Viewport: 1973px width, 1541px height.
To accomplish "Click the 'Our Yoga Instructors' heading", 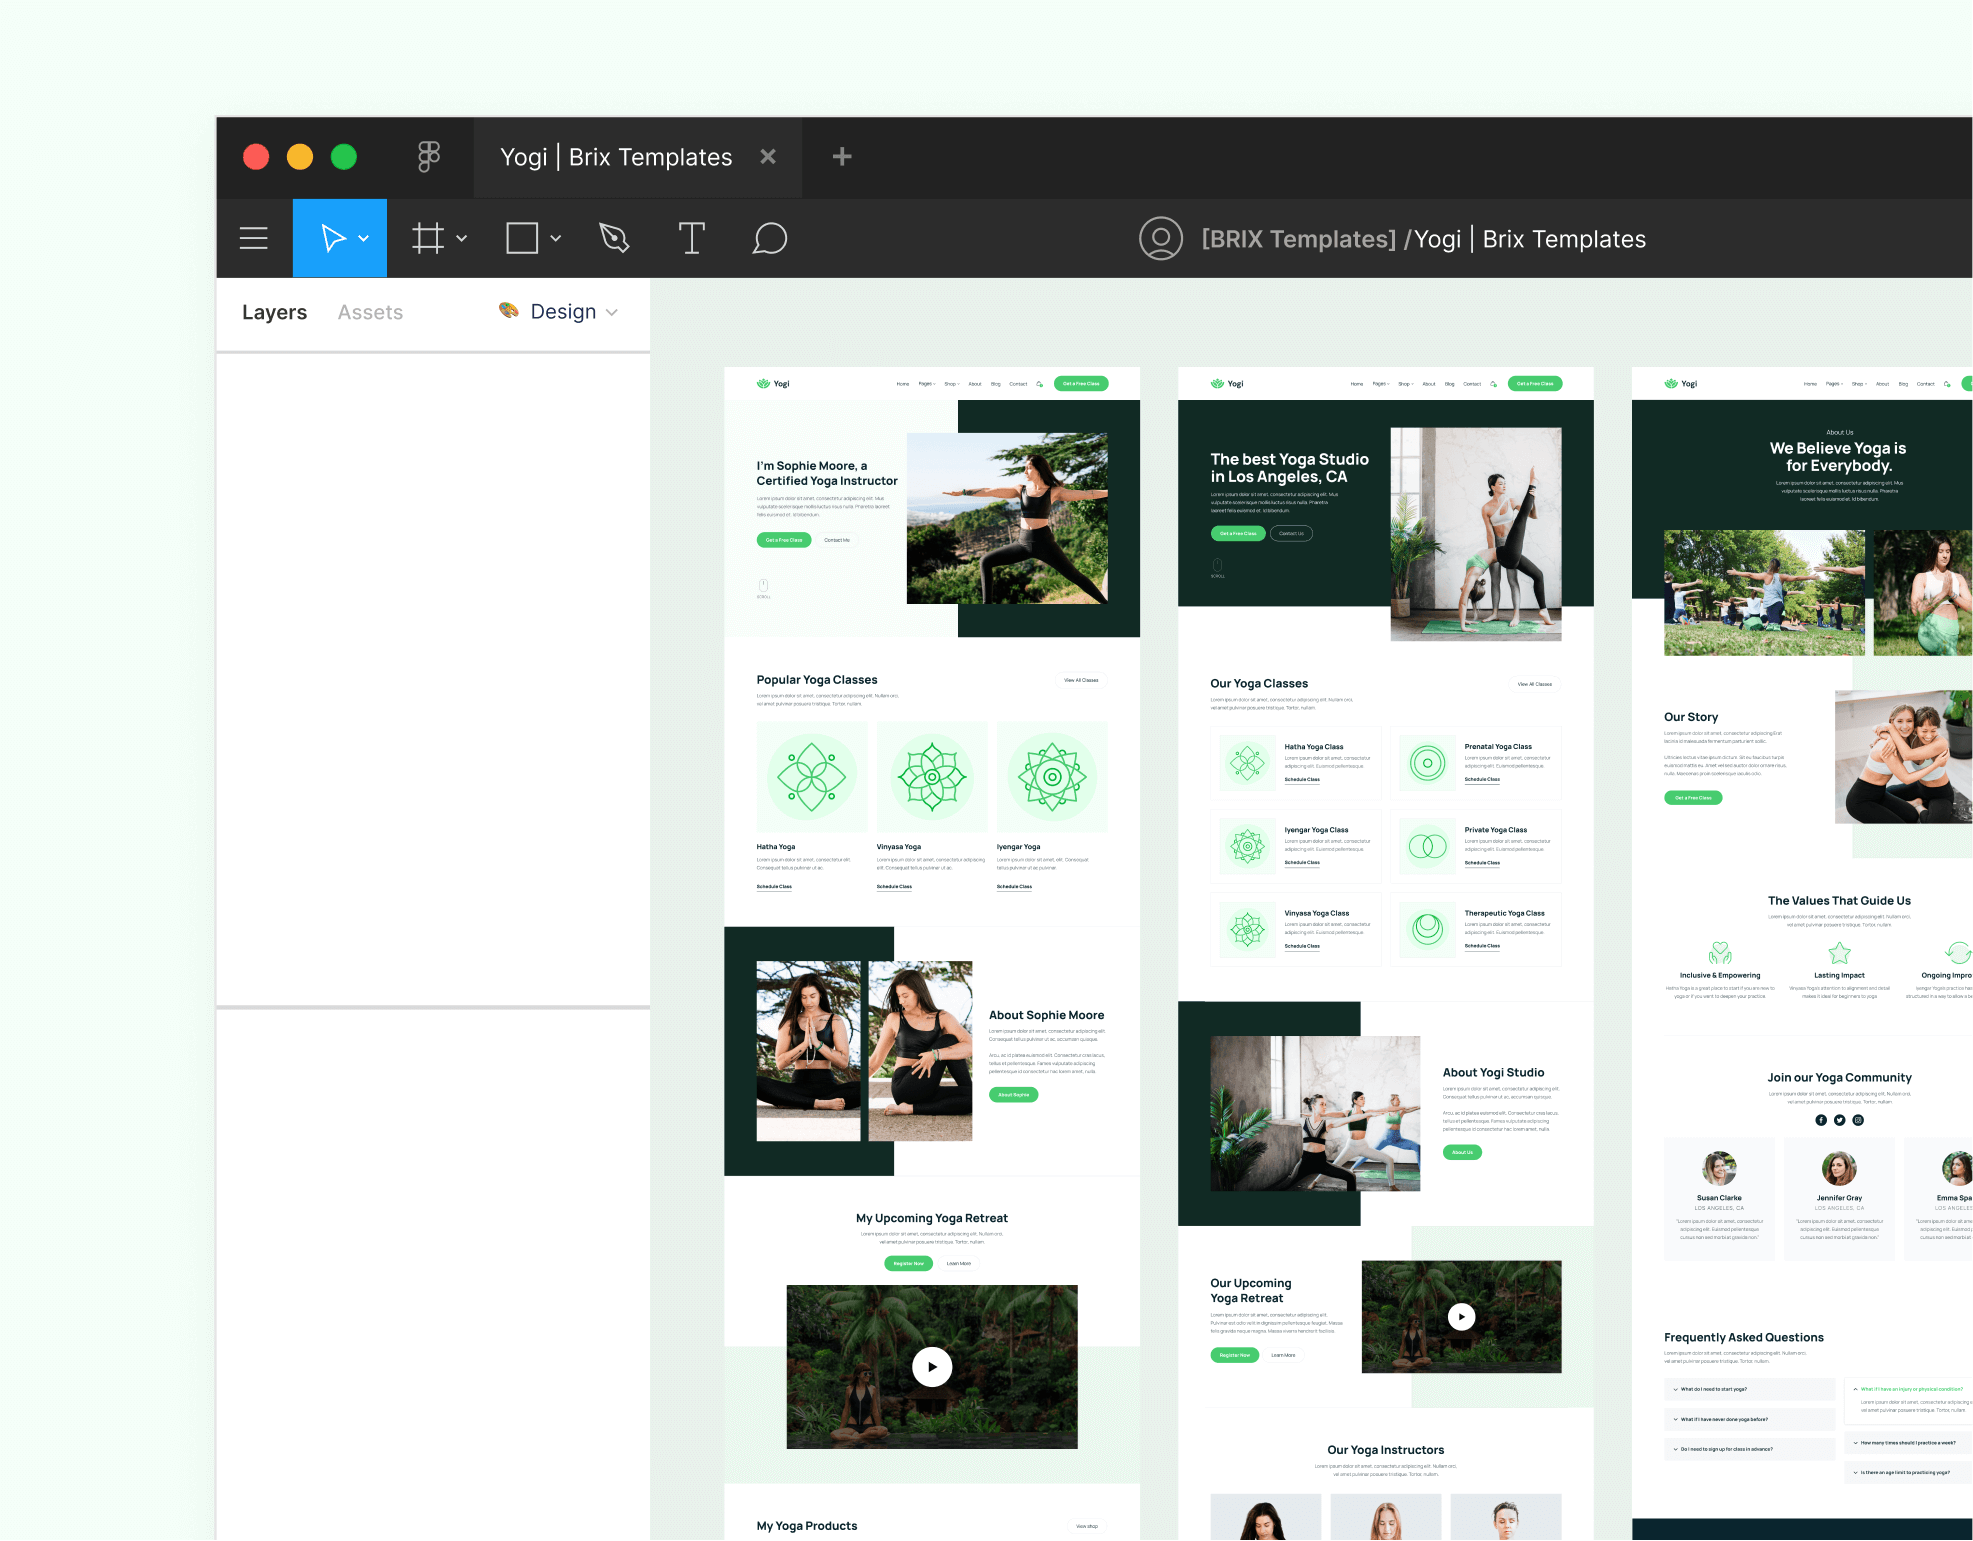I will (x=1385, y=1450).
